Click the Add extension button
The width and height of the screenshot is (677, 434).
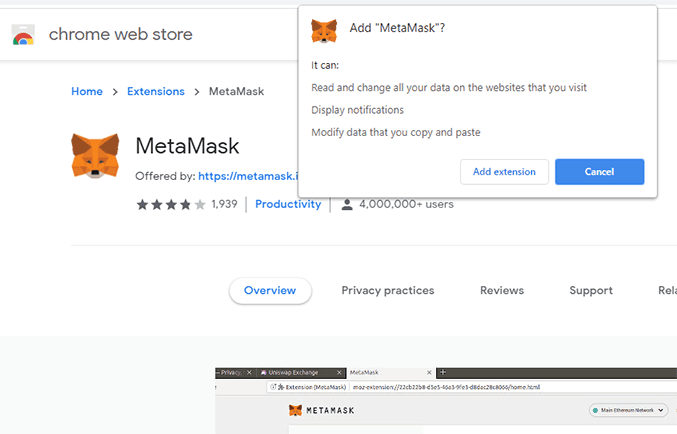[x=504, y=172]
